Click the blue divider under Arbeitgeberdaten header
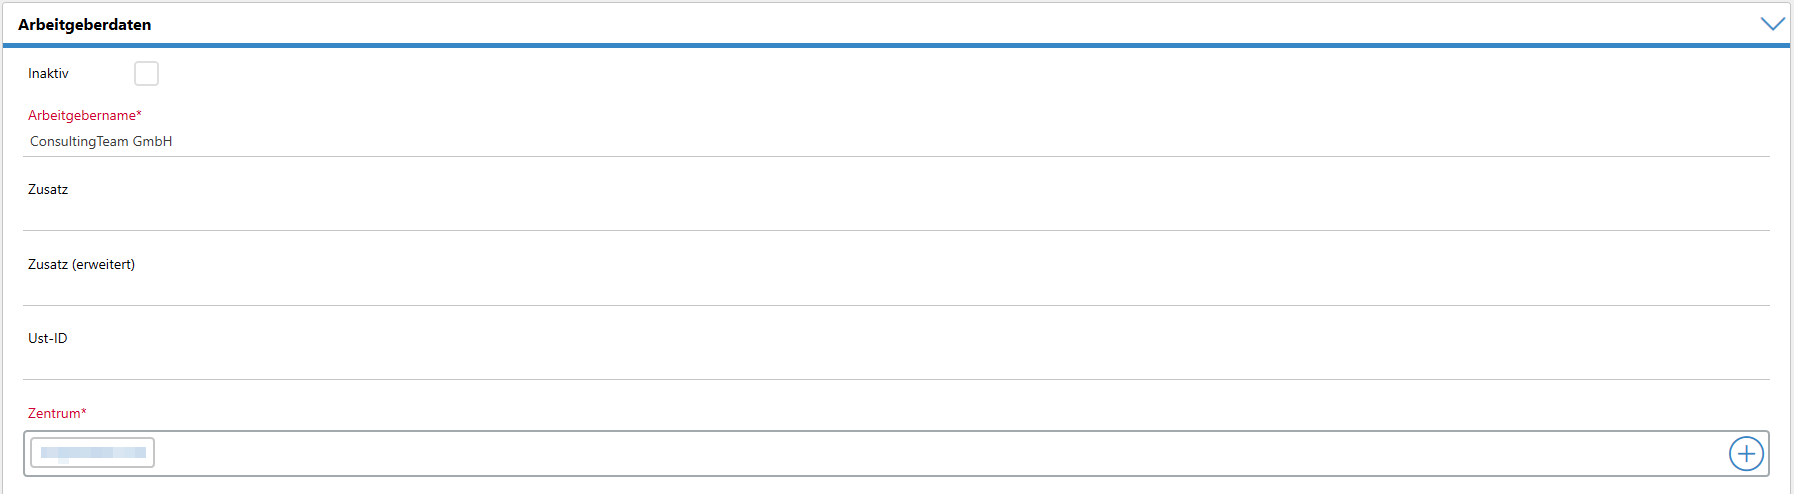 pyautogui.click(x=896, y=45)
